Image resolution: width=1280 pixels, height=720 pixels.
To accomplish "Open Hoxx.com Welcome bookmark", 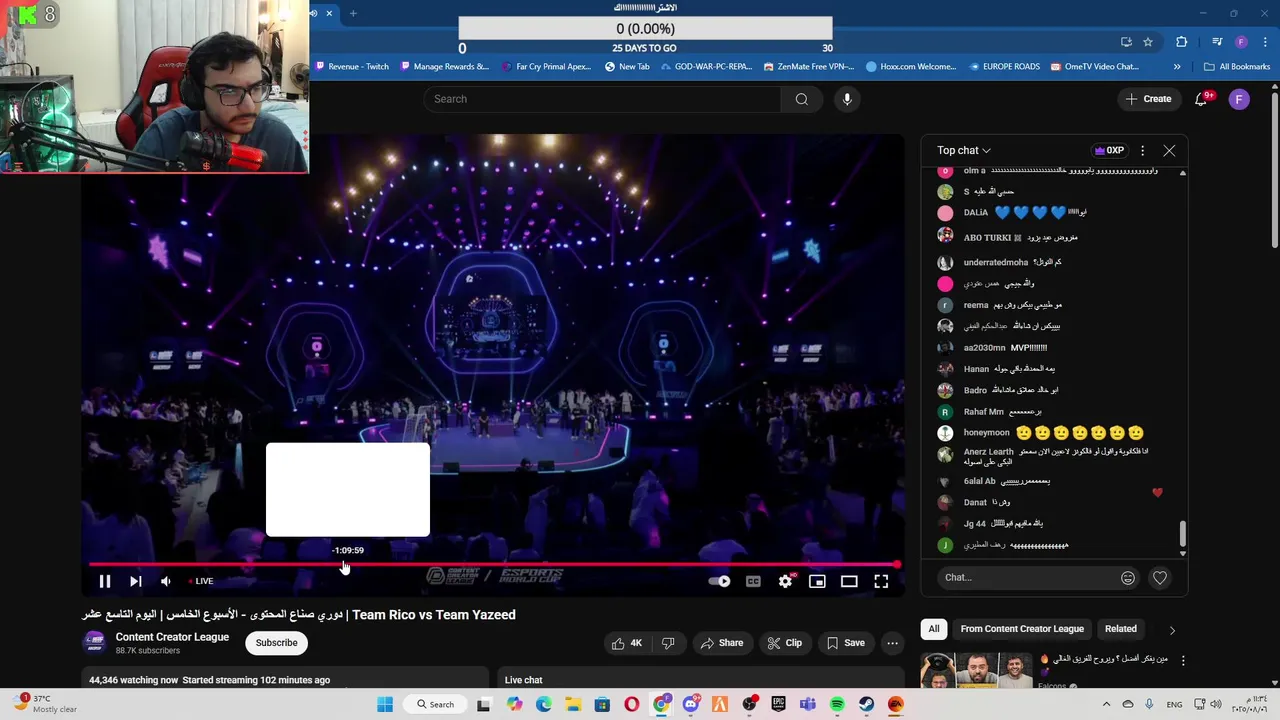I will (x=911, y=67).
